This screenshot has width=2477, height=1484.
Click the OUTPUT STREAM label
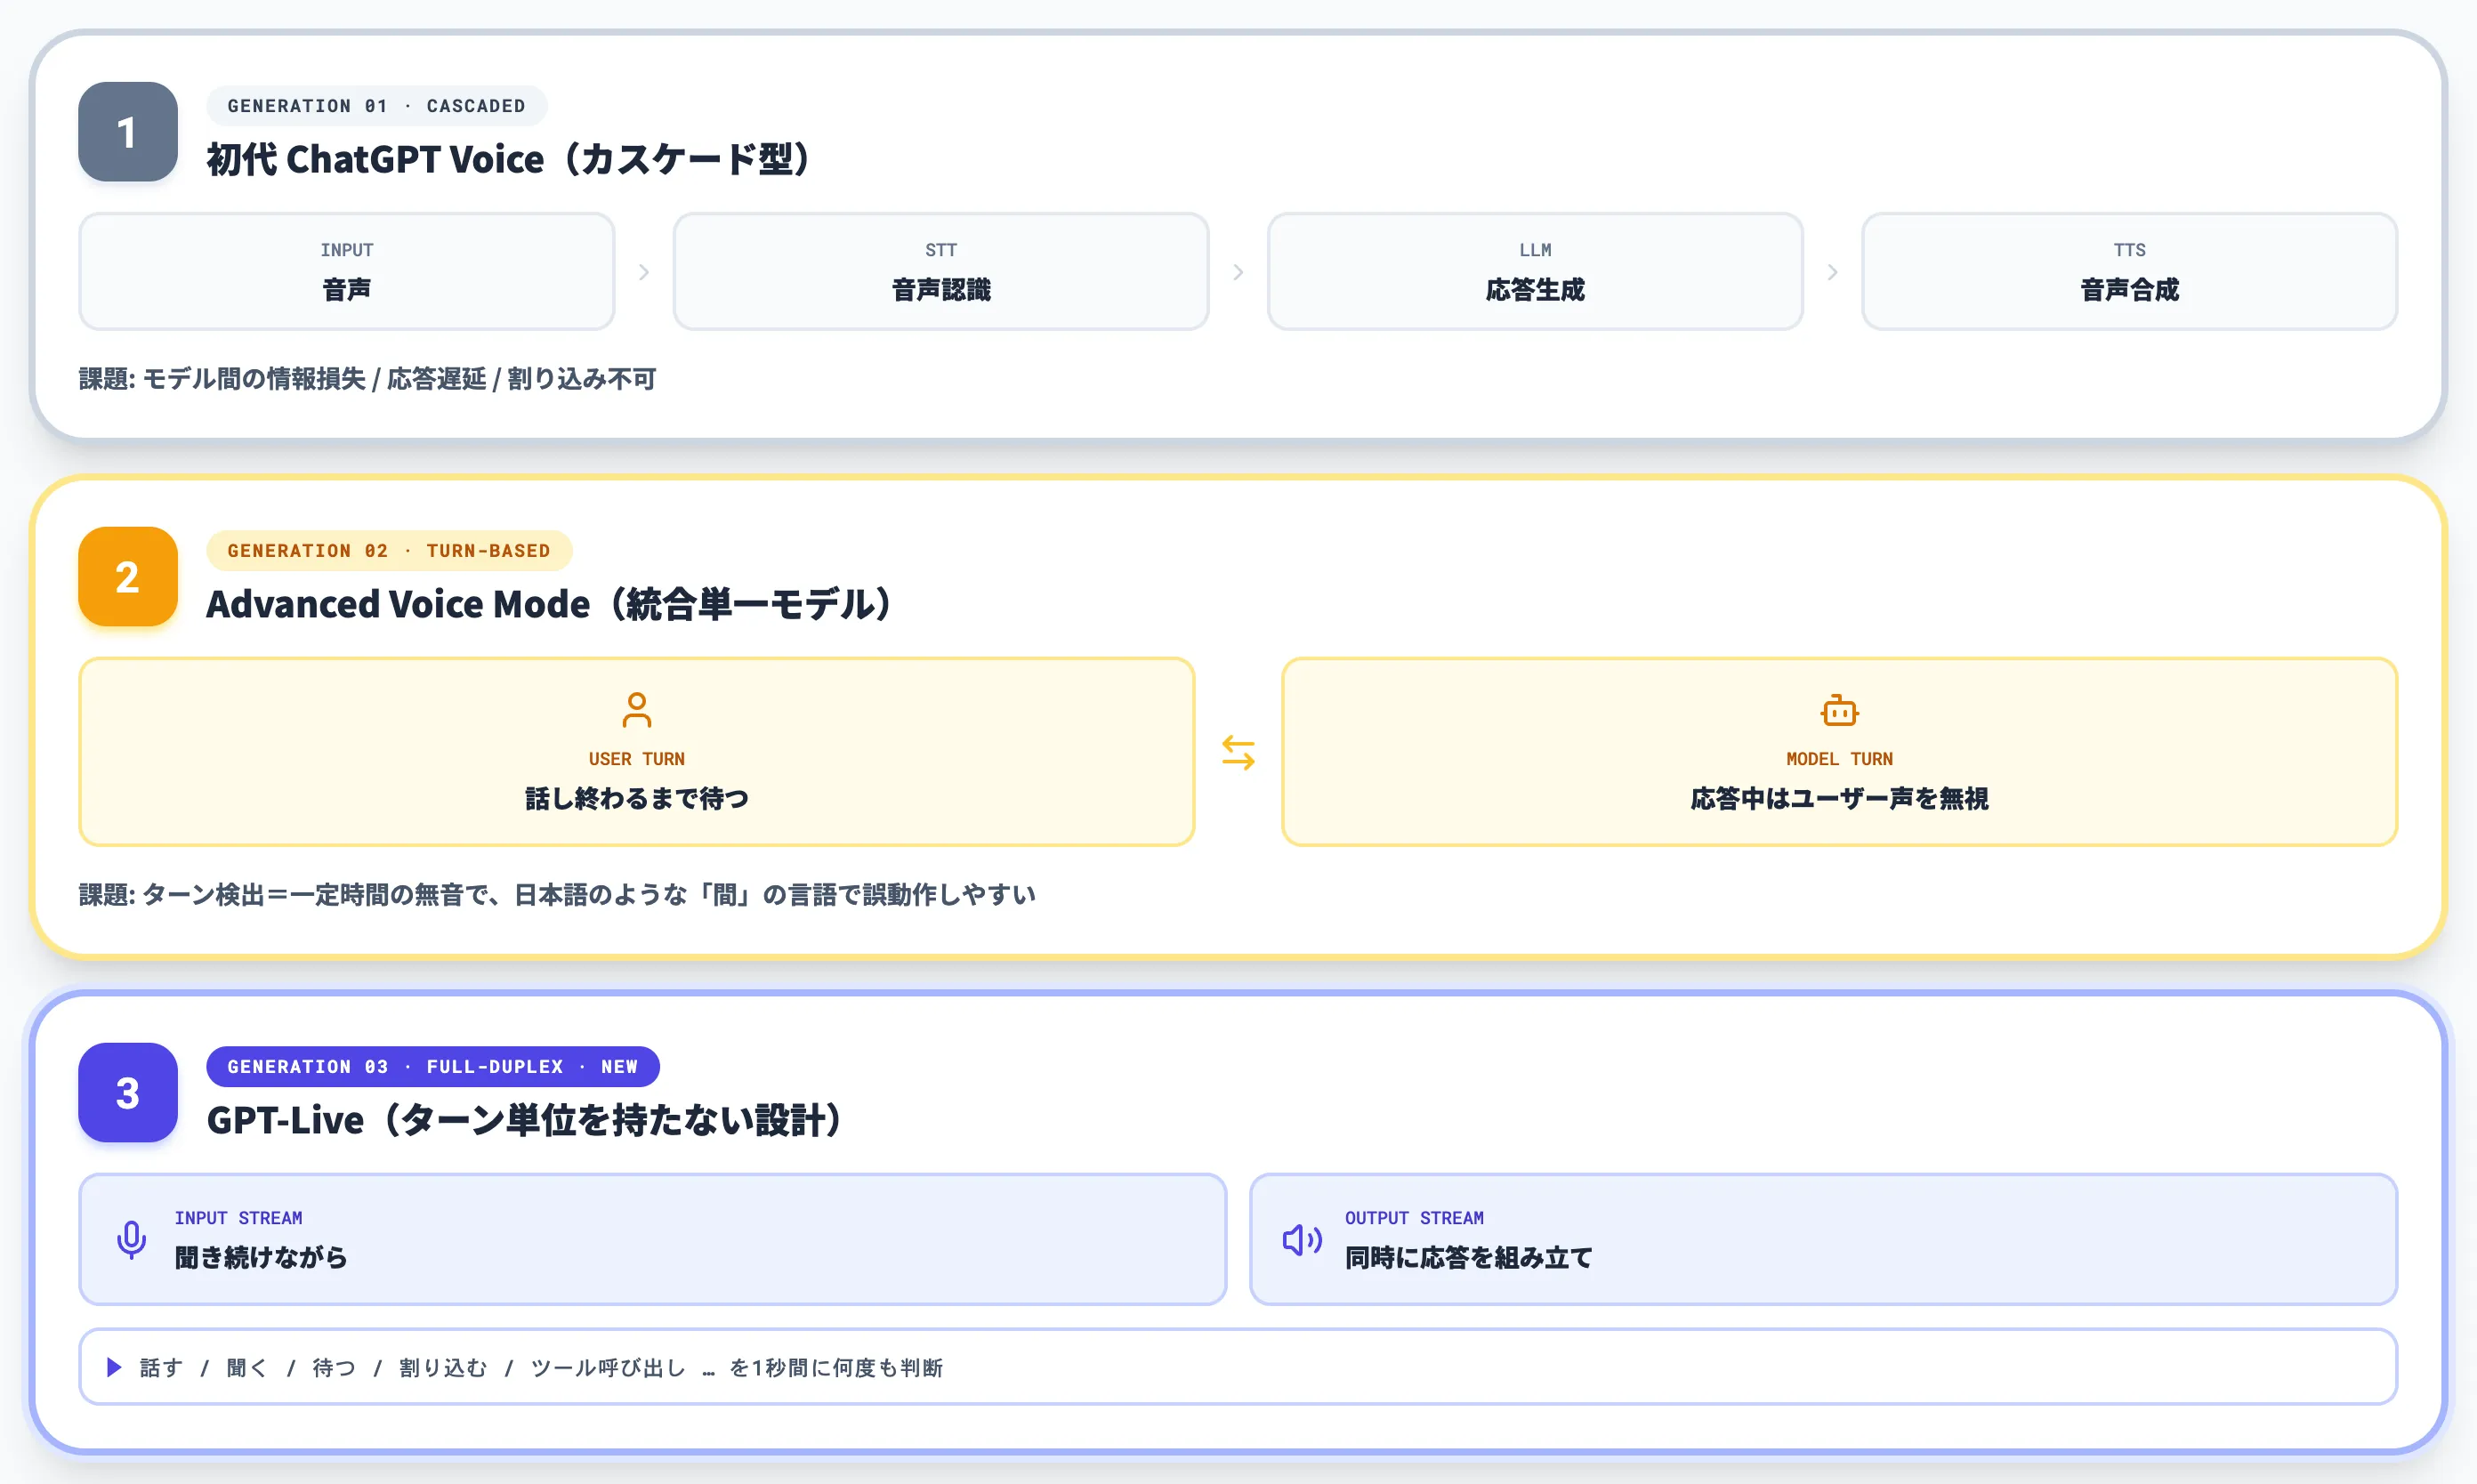click(x=1414, y=1218)
